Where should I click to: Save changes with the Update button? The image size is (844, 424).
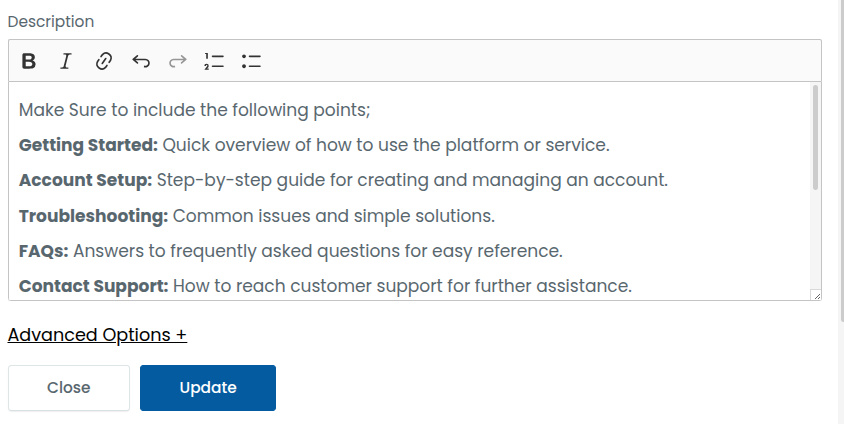[208, 388]
